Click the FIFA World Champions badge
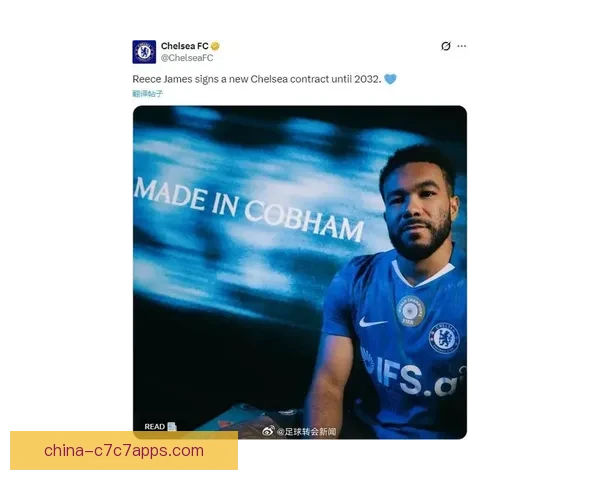Viewport: 600px width, 480px height. [x=410, y=311]
